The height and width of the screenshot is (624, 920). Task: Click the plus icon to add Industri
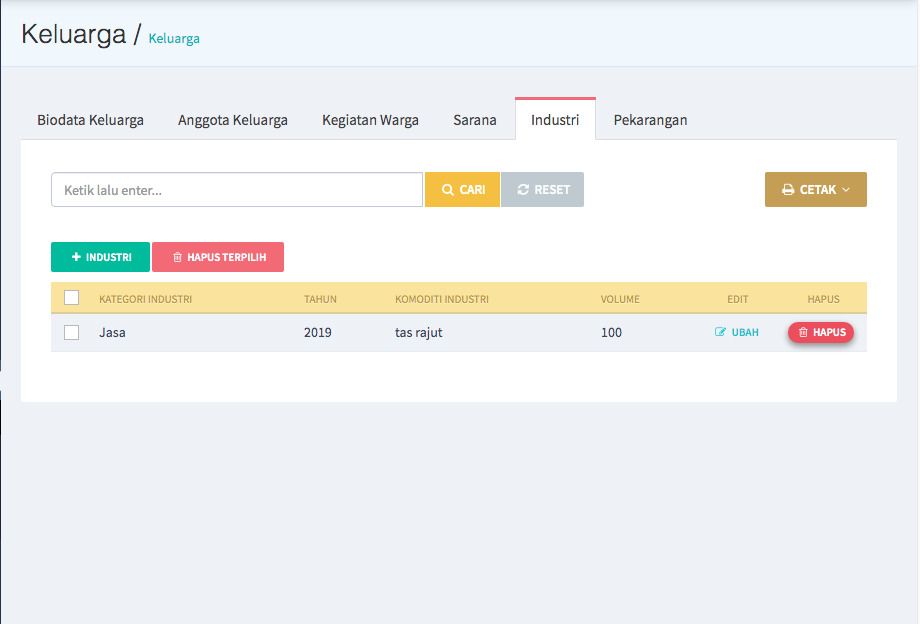[76, 257]
